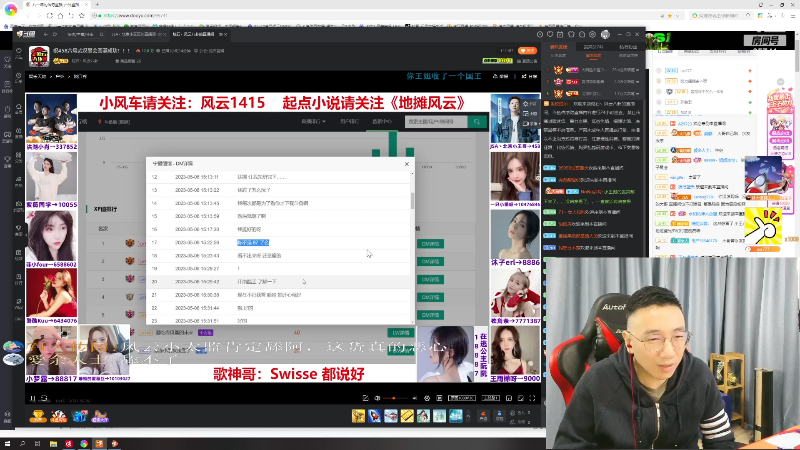Click the second tab in right browser window

(x=691, y=52)
